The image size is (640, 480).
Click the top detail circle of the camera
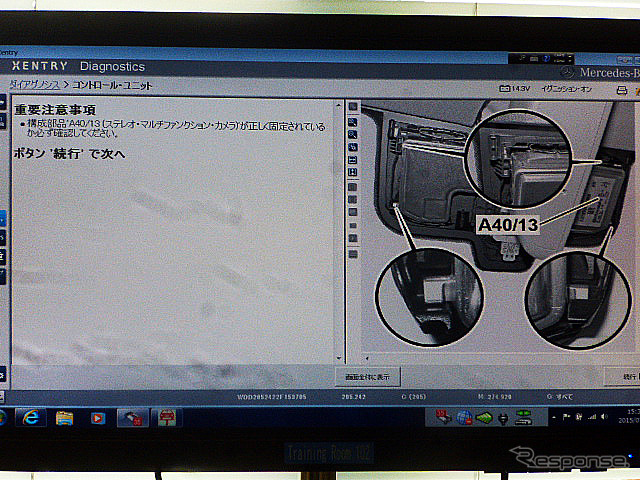(518, 160)
